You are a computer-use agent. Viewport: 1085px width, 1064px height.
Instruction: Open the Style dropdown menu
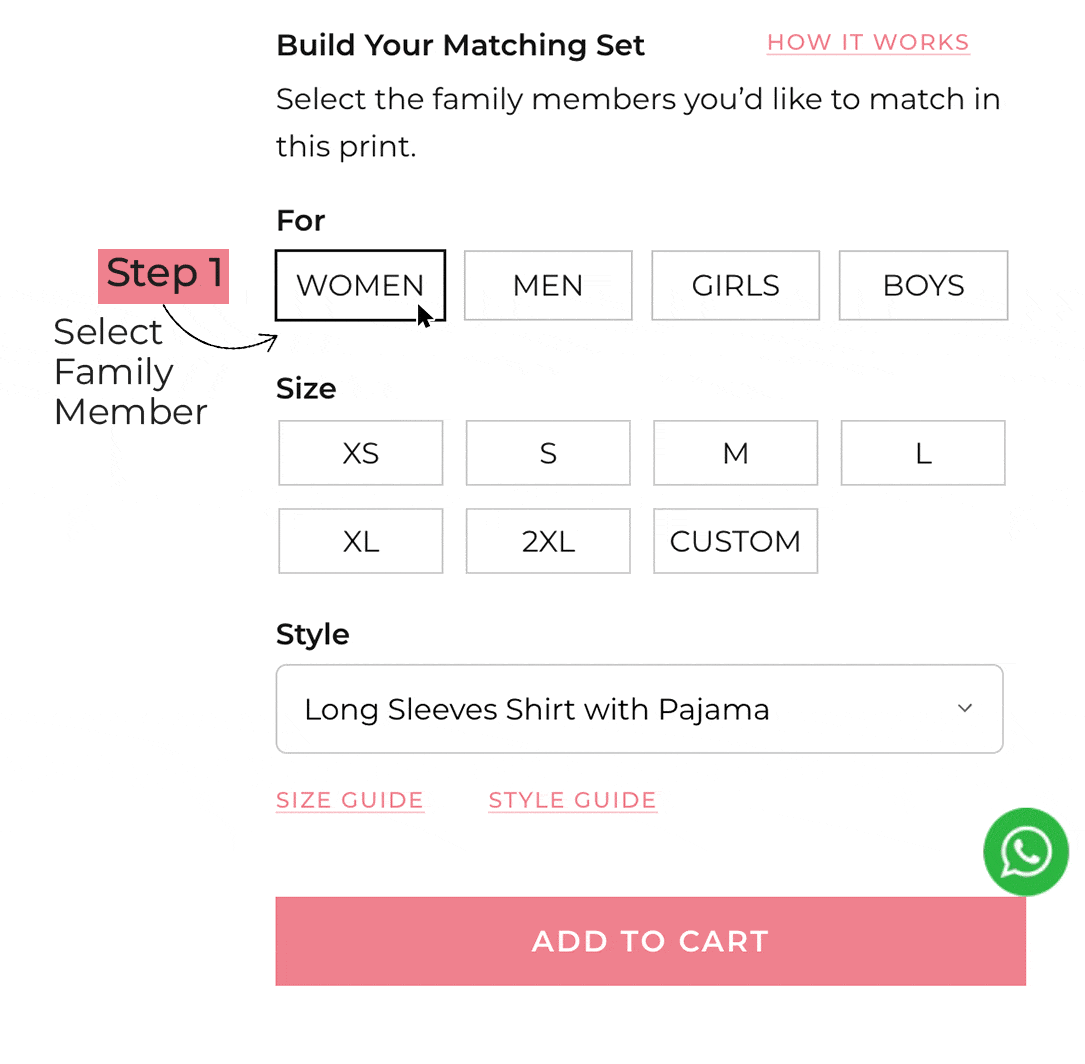click(638, 709)
